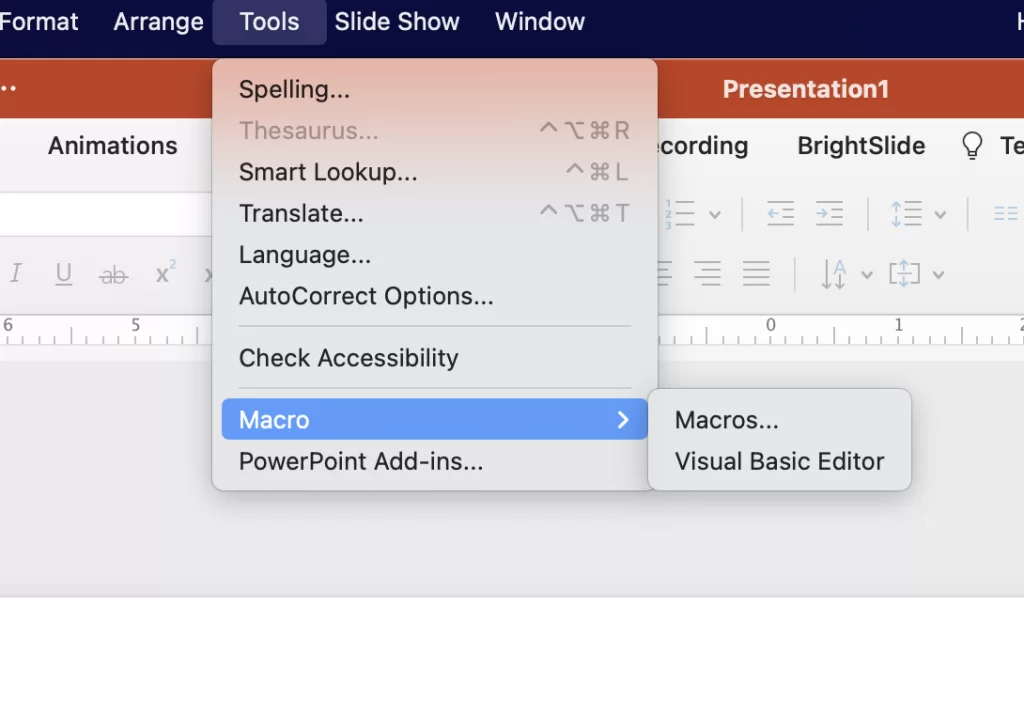Open the Visual Basic Editor
The image size is (1024, 714).
(780, 461)
